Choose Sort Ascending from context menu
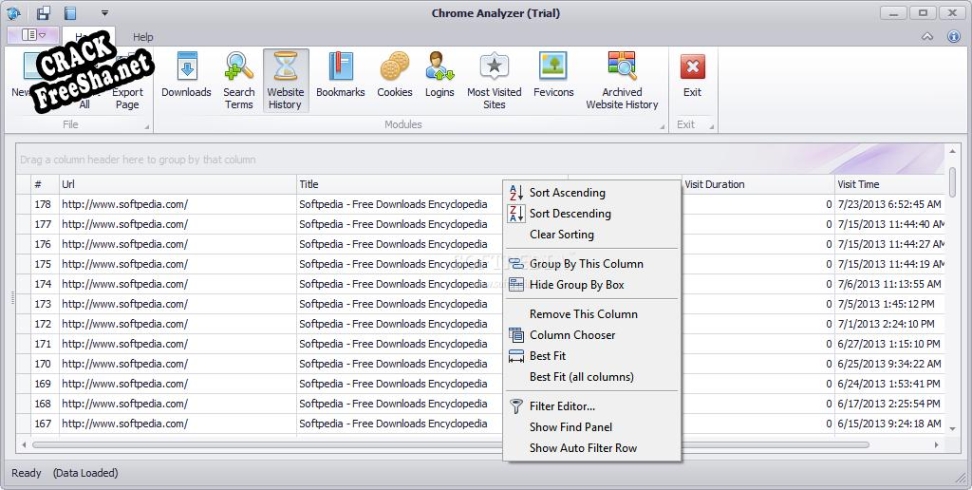972x490 pixels. pyautogui.click(x=567, y=193)
